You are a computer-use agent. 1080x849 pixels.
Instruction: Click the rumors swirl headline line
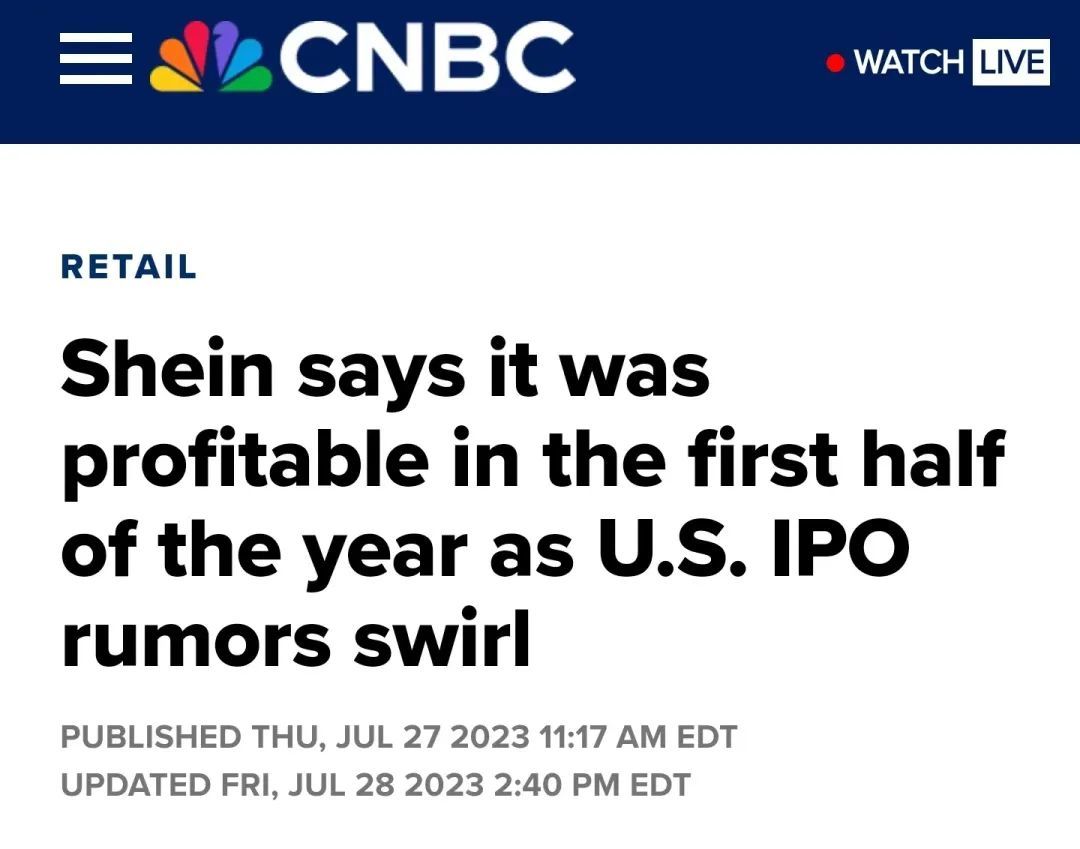click(x=295, y=638)
